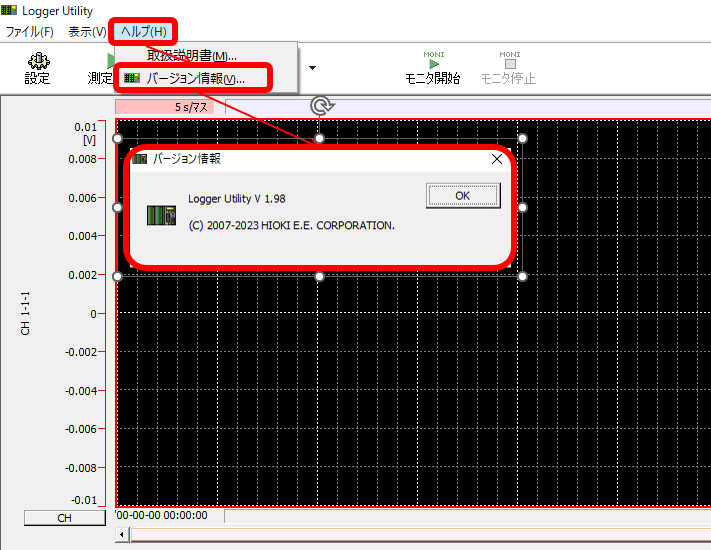
Task: Choose バージョン情報(V)... menu entry
Action: point(195,78)
